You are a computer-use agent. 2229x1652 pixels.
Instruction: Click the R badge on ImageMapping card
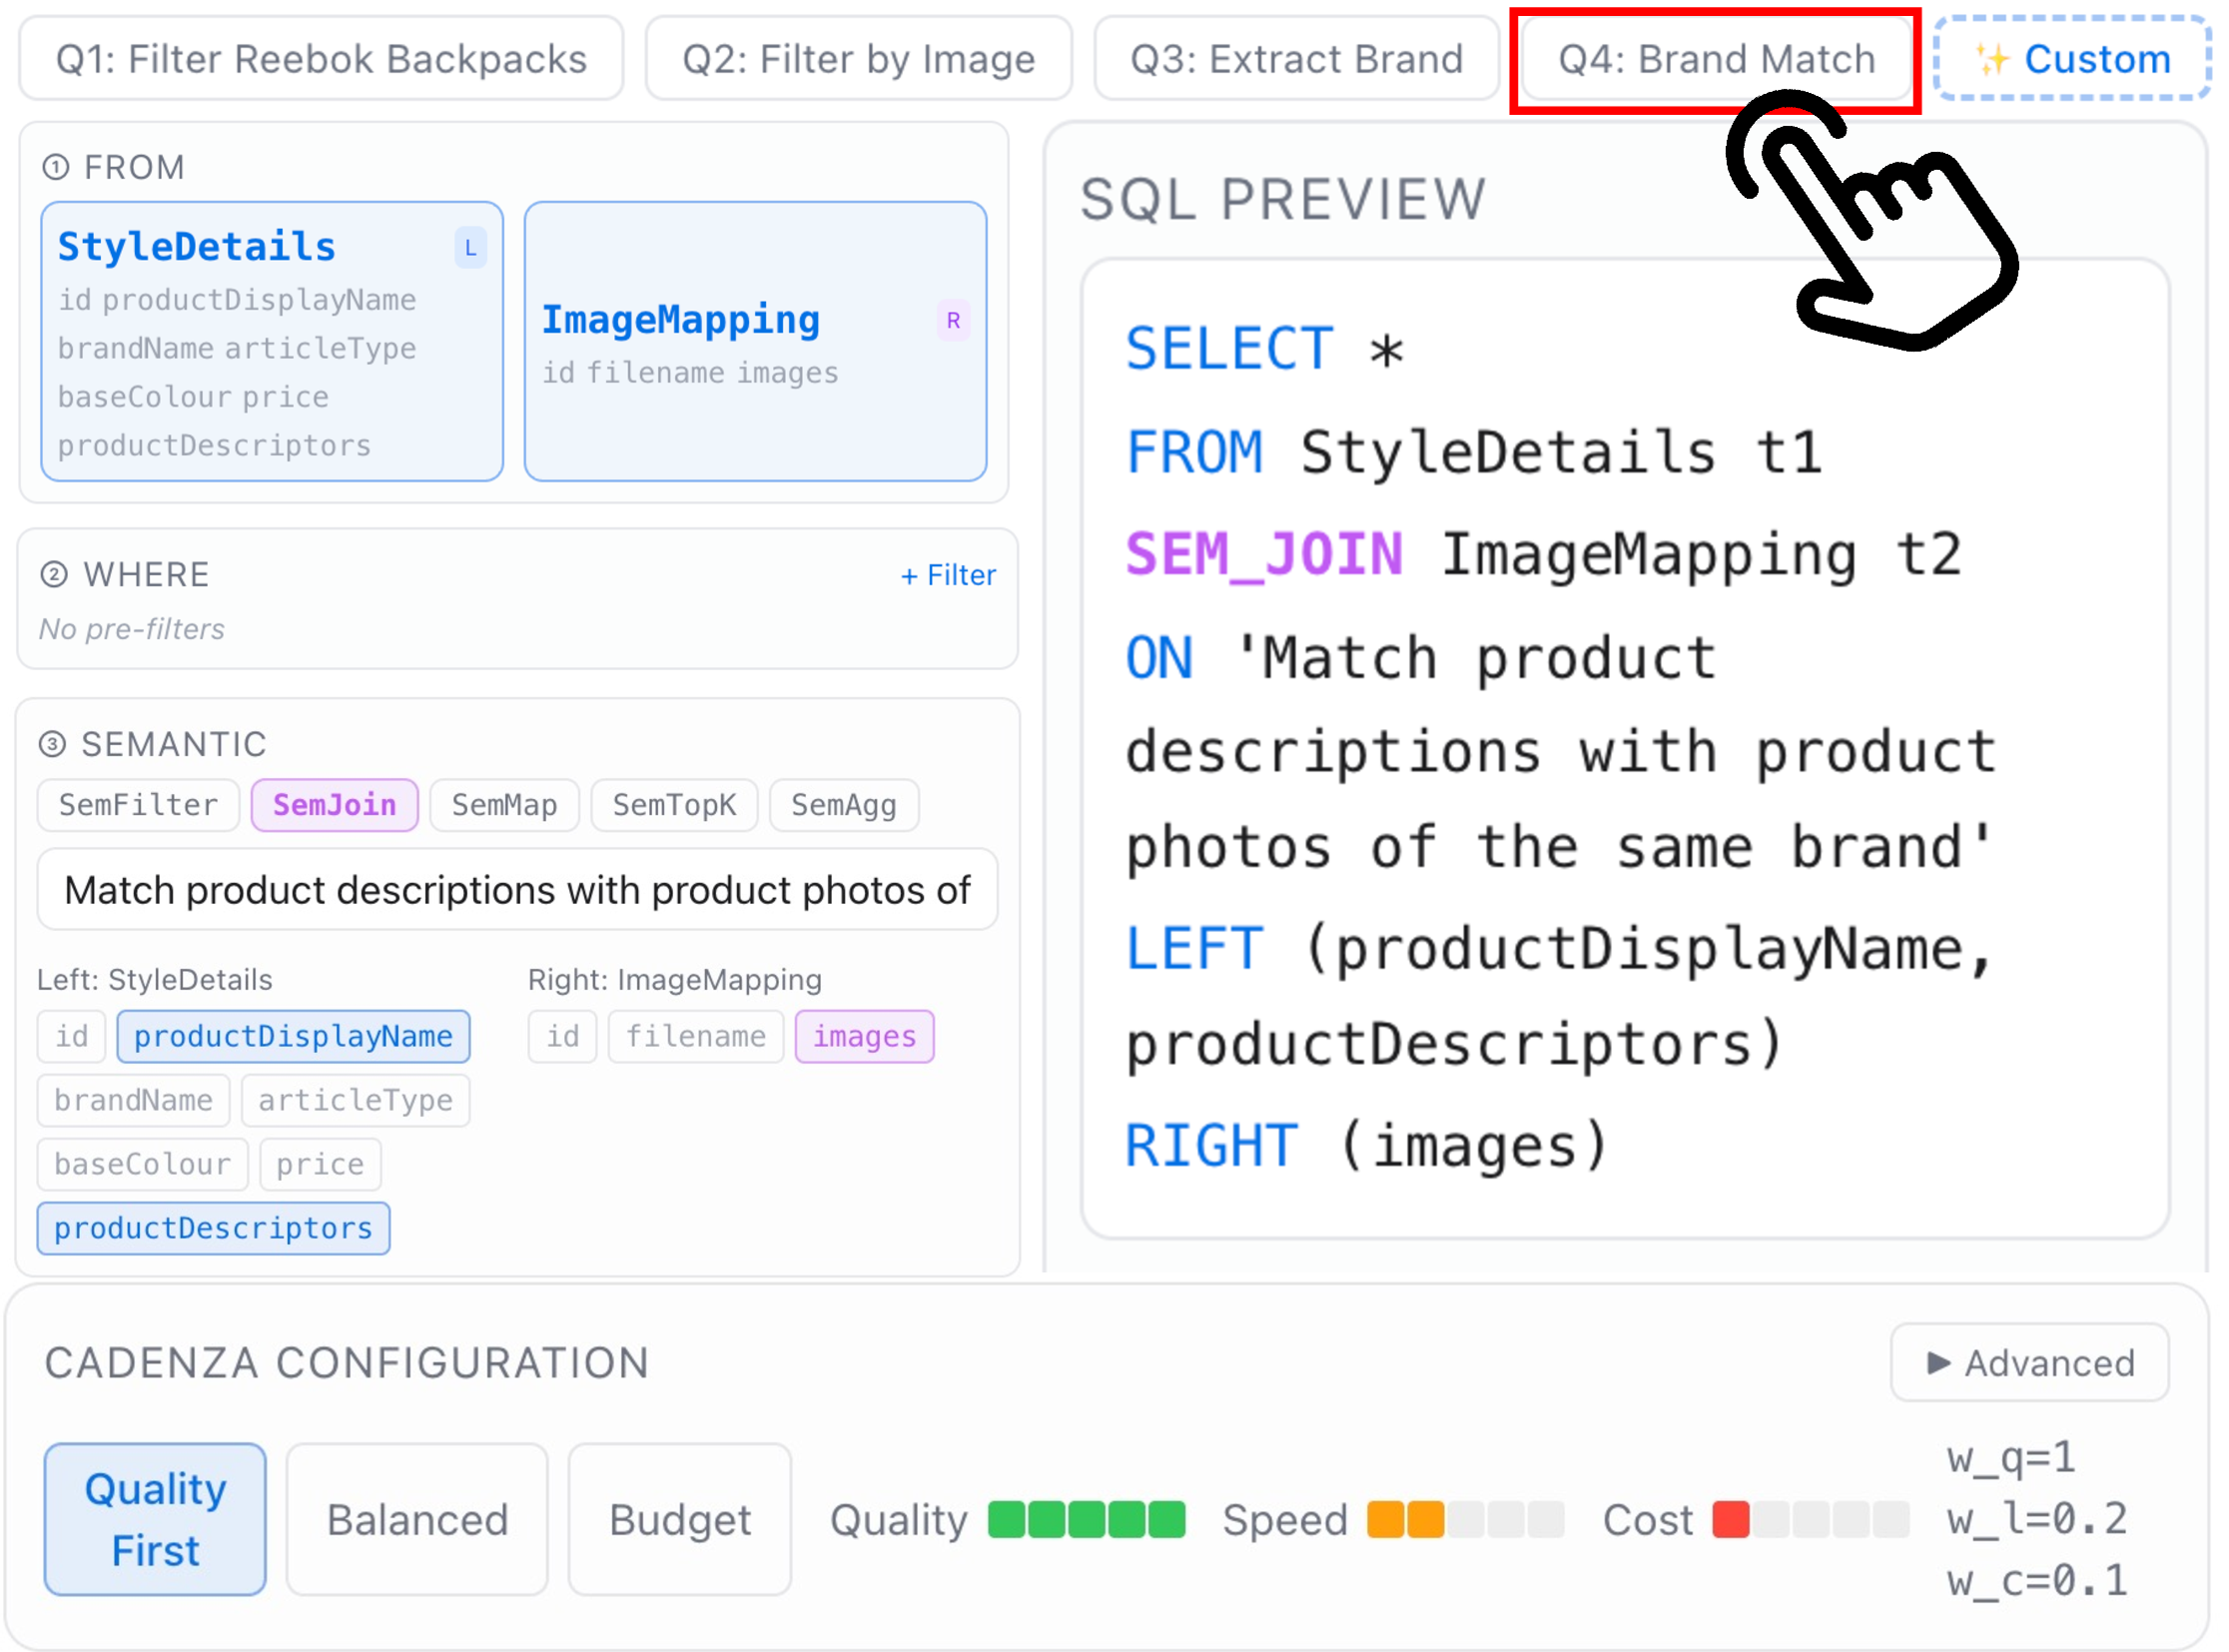pyautogui.click(x=953, y=321)
